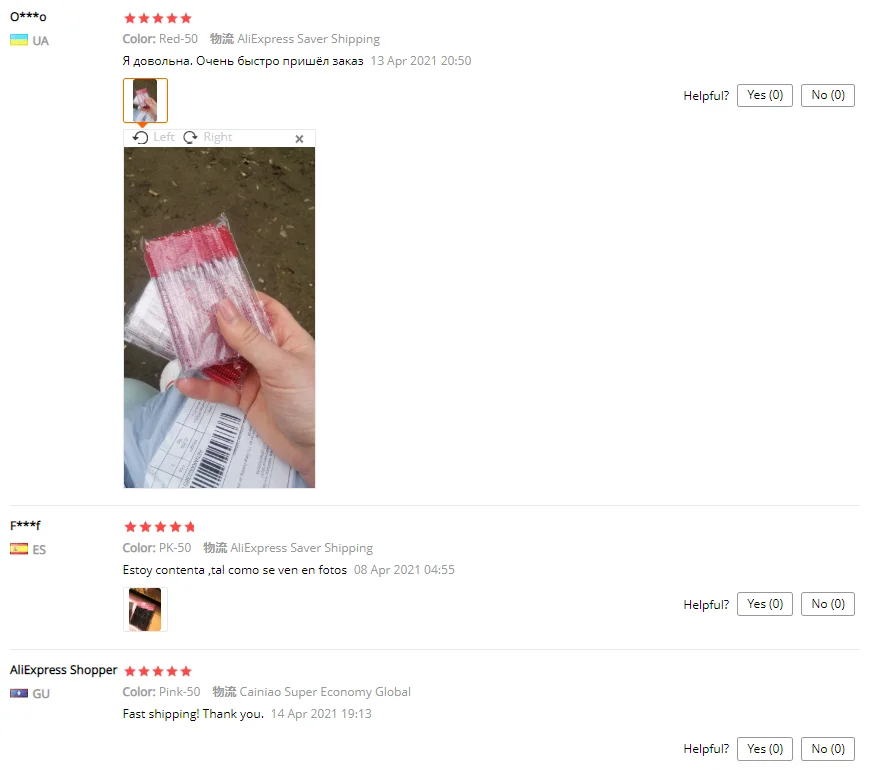Mark the Ukrainian review as not helpful

[x=828, y=95]
